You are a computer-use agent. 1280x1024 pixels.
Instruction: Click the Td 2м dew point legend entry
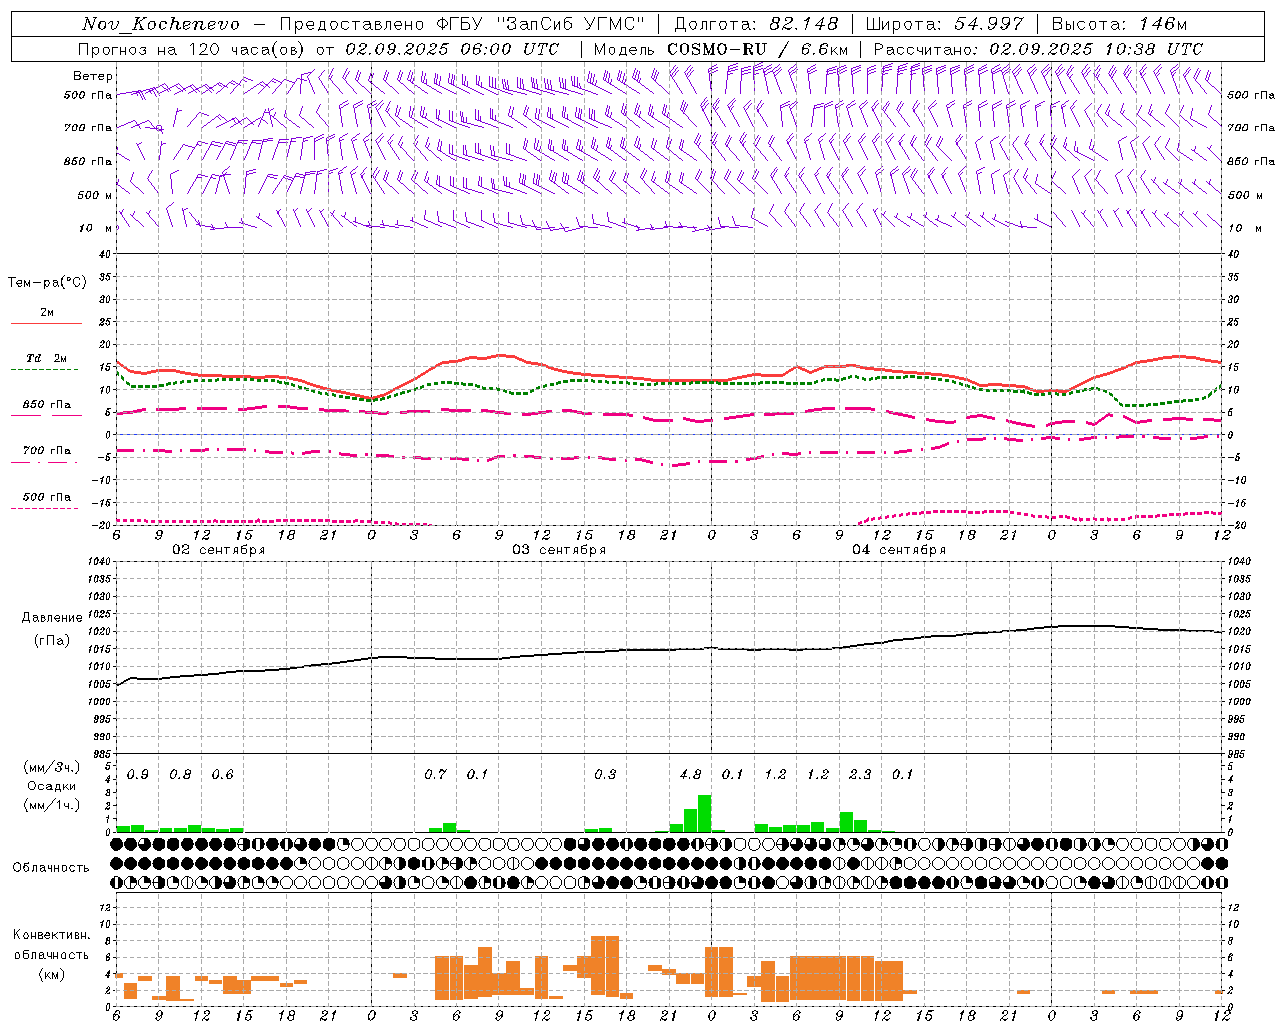[47, 358]
